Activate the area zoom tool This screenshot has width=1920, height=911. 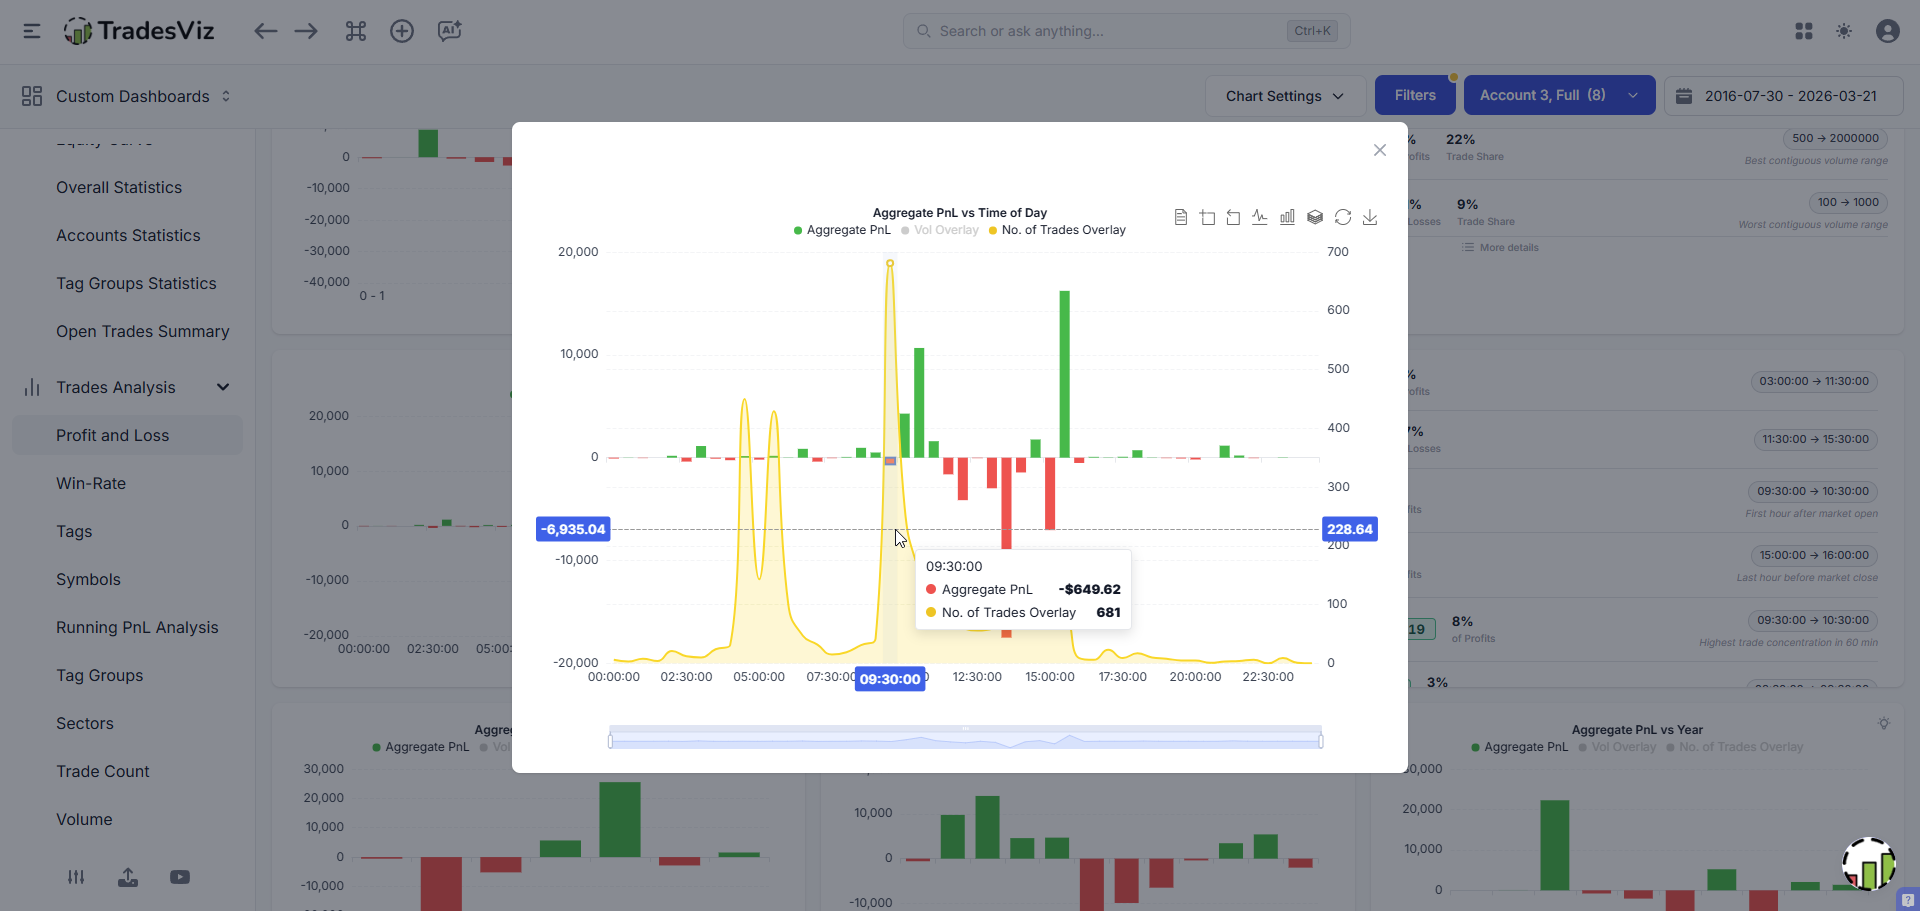point(1207,217)
